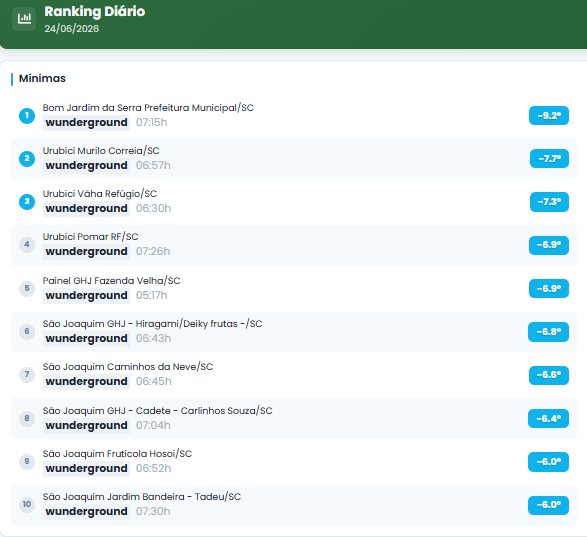The width and height of the screenshot is (587, 537).
Task: Click the rank 9 badge for Frutícola Hosoi
Action: click(x=27, y=461)
